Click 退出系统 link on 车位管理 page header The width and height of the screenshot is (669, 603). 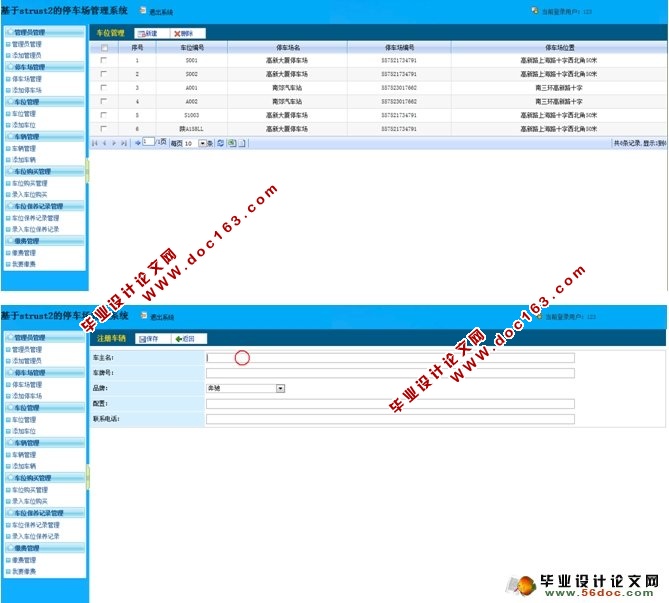point(161,12)
